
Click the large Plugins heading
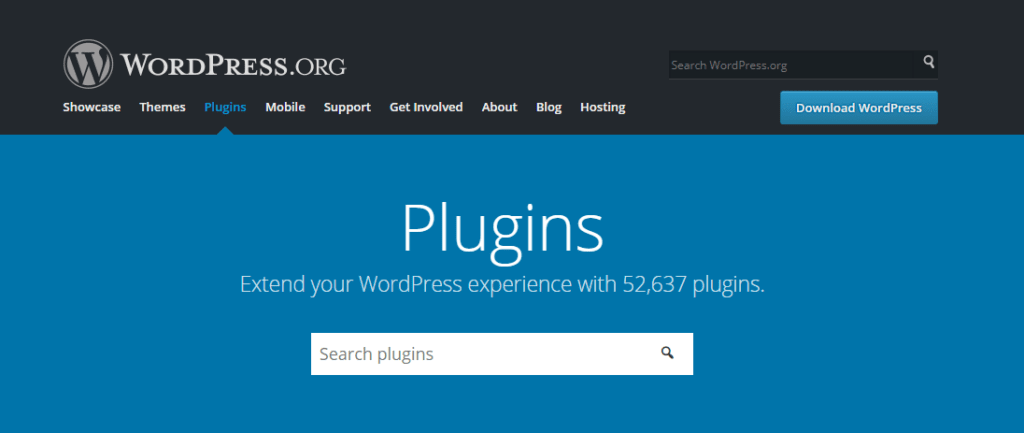point(502,229)
